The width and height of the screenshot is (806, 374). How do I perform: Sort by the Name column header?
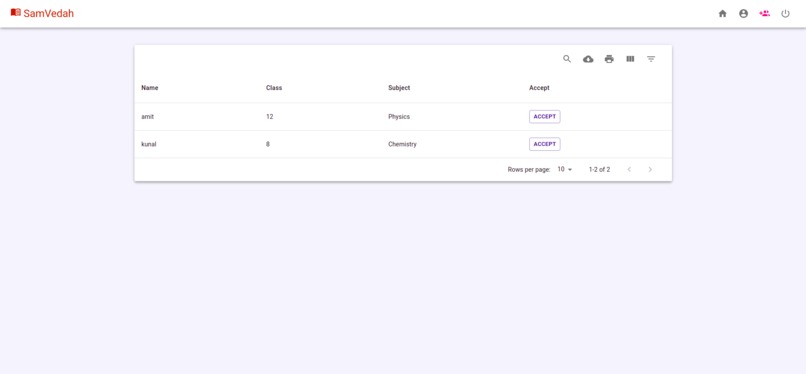pos(150,88)
